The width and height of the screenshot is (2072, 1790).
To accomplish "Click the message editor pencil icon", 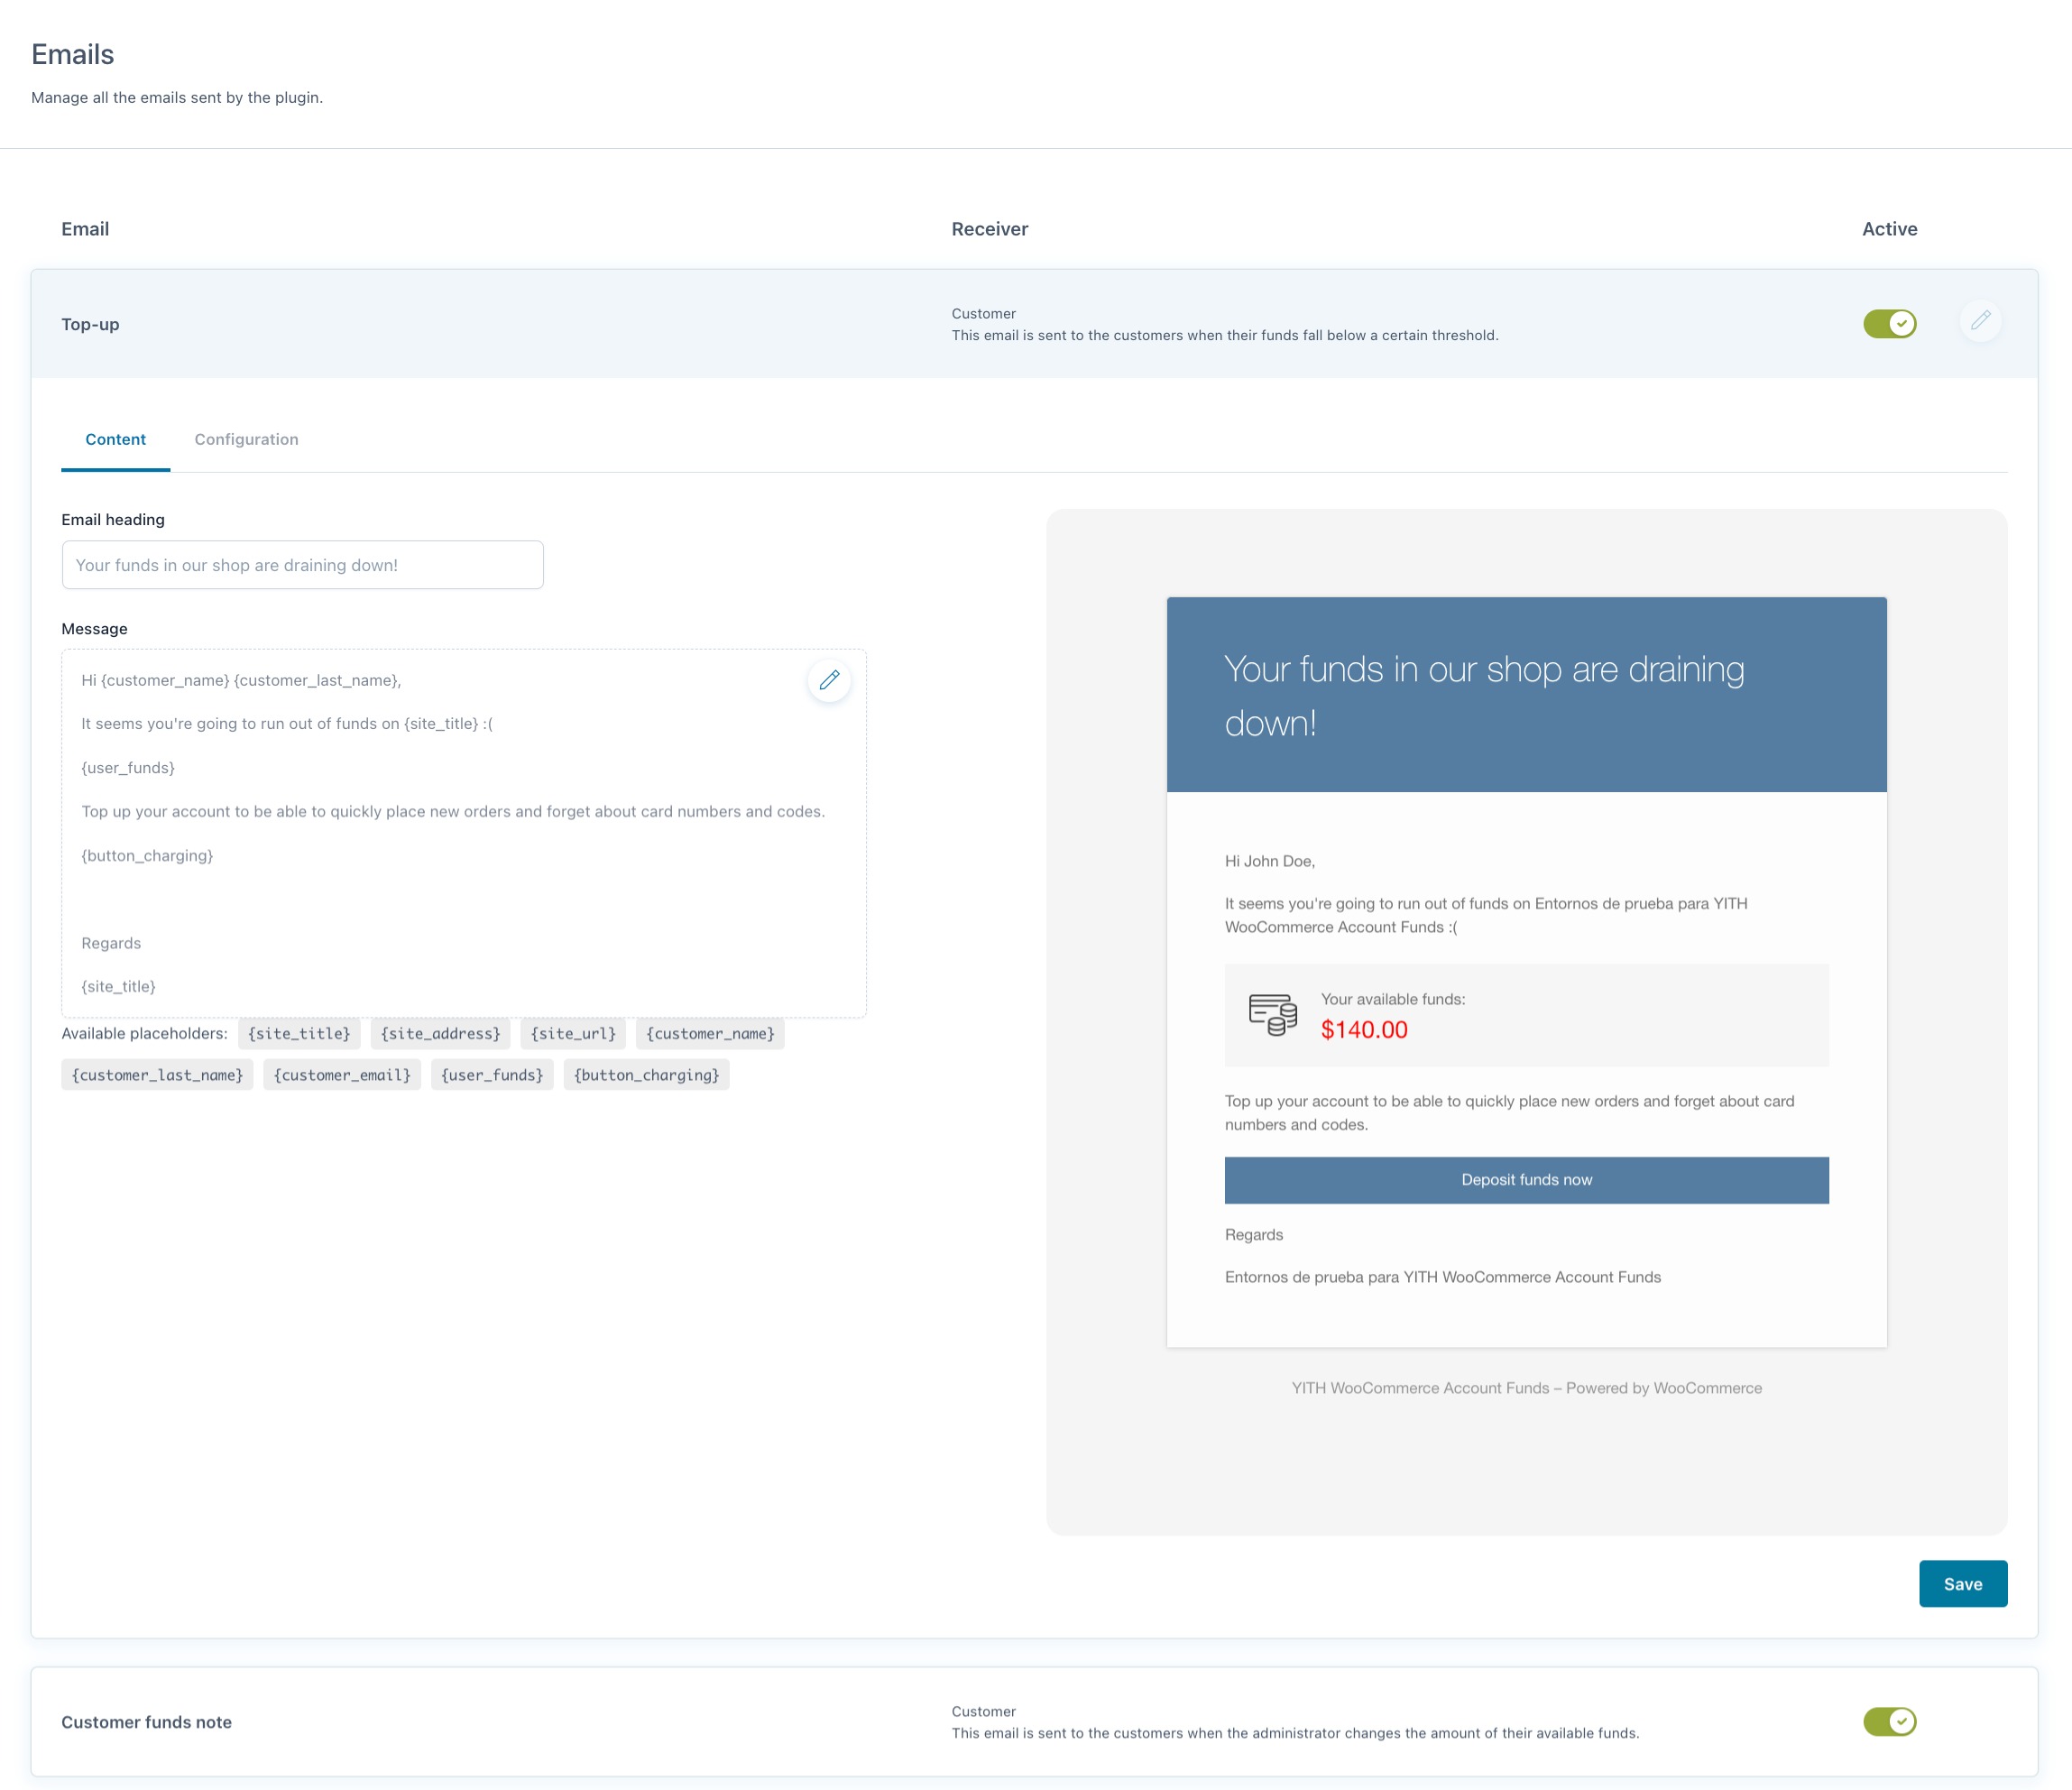I will 829,681.
